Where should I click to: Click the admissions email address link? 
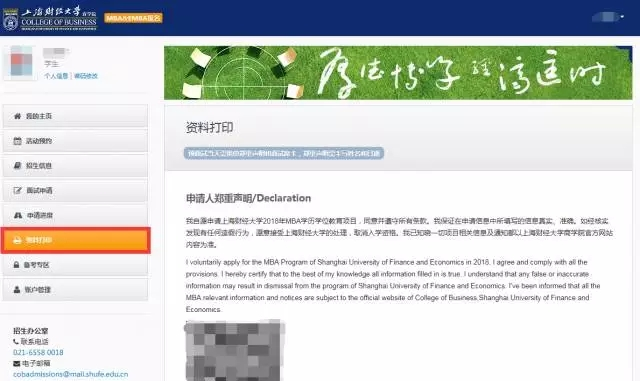[x=71, y=374]
